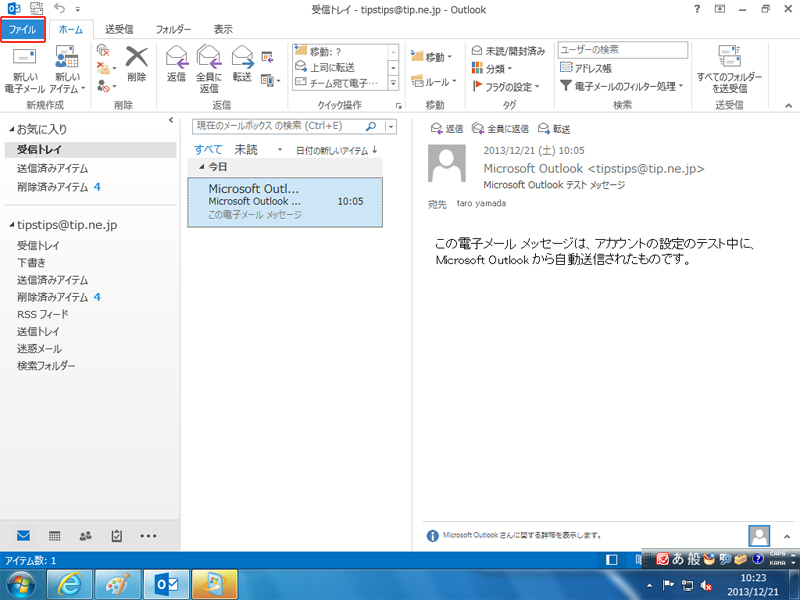This screenshot has height=600, width=800.
Task: Select 受信トレイ under お気に入り
Action: [x=90, y=149]
